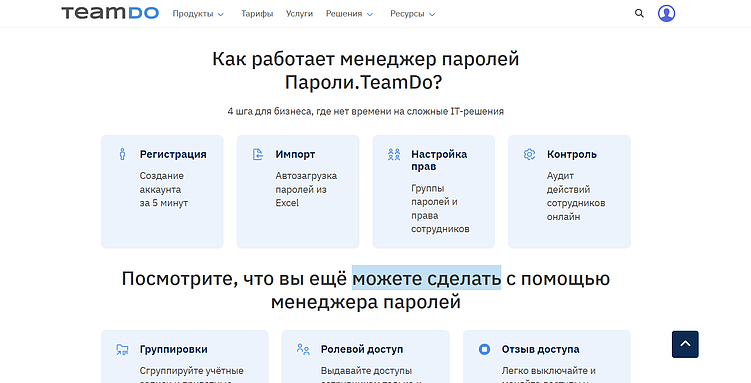Click the text 'Выдавайте доступы'
The image size is (751, 383).
[x=366, y=371]
